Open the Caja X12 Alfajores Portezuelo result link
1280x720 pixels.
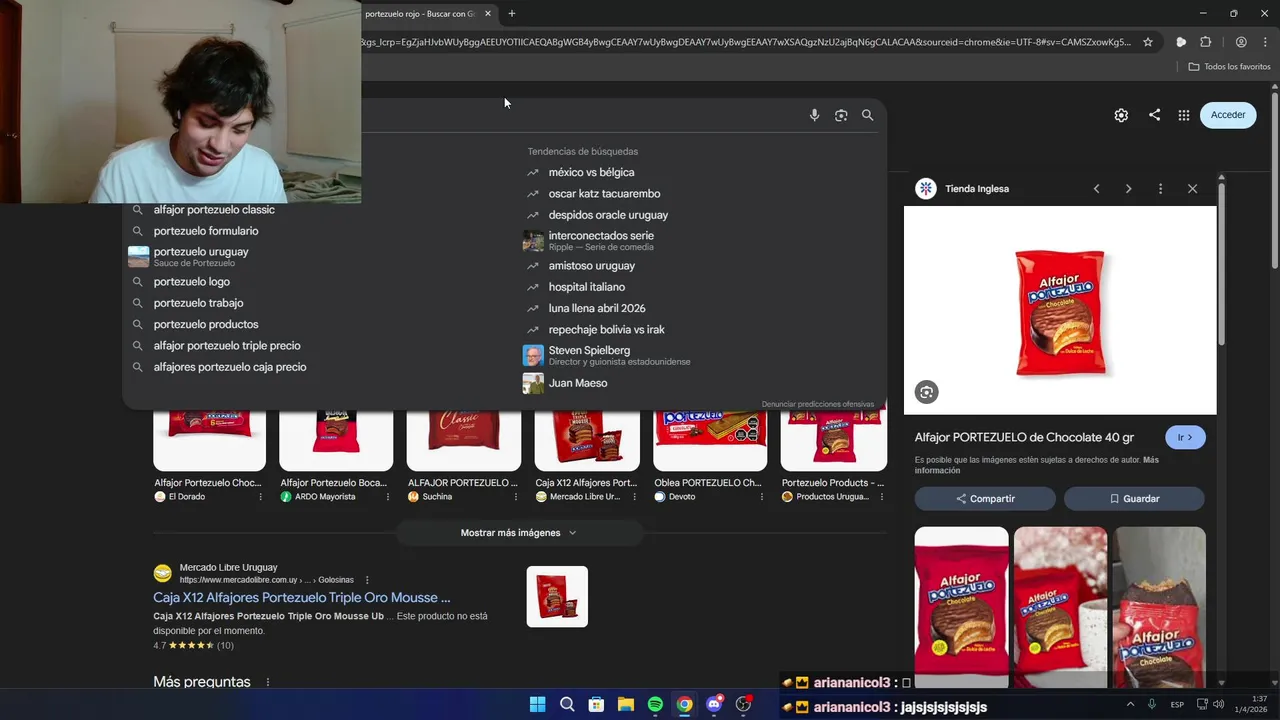(x=302, y=598)
